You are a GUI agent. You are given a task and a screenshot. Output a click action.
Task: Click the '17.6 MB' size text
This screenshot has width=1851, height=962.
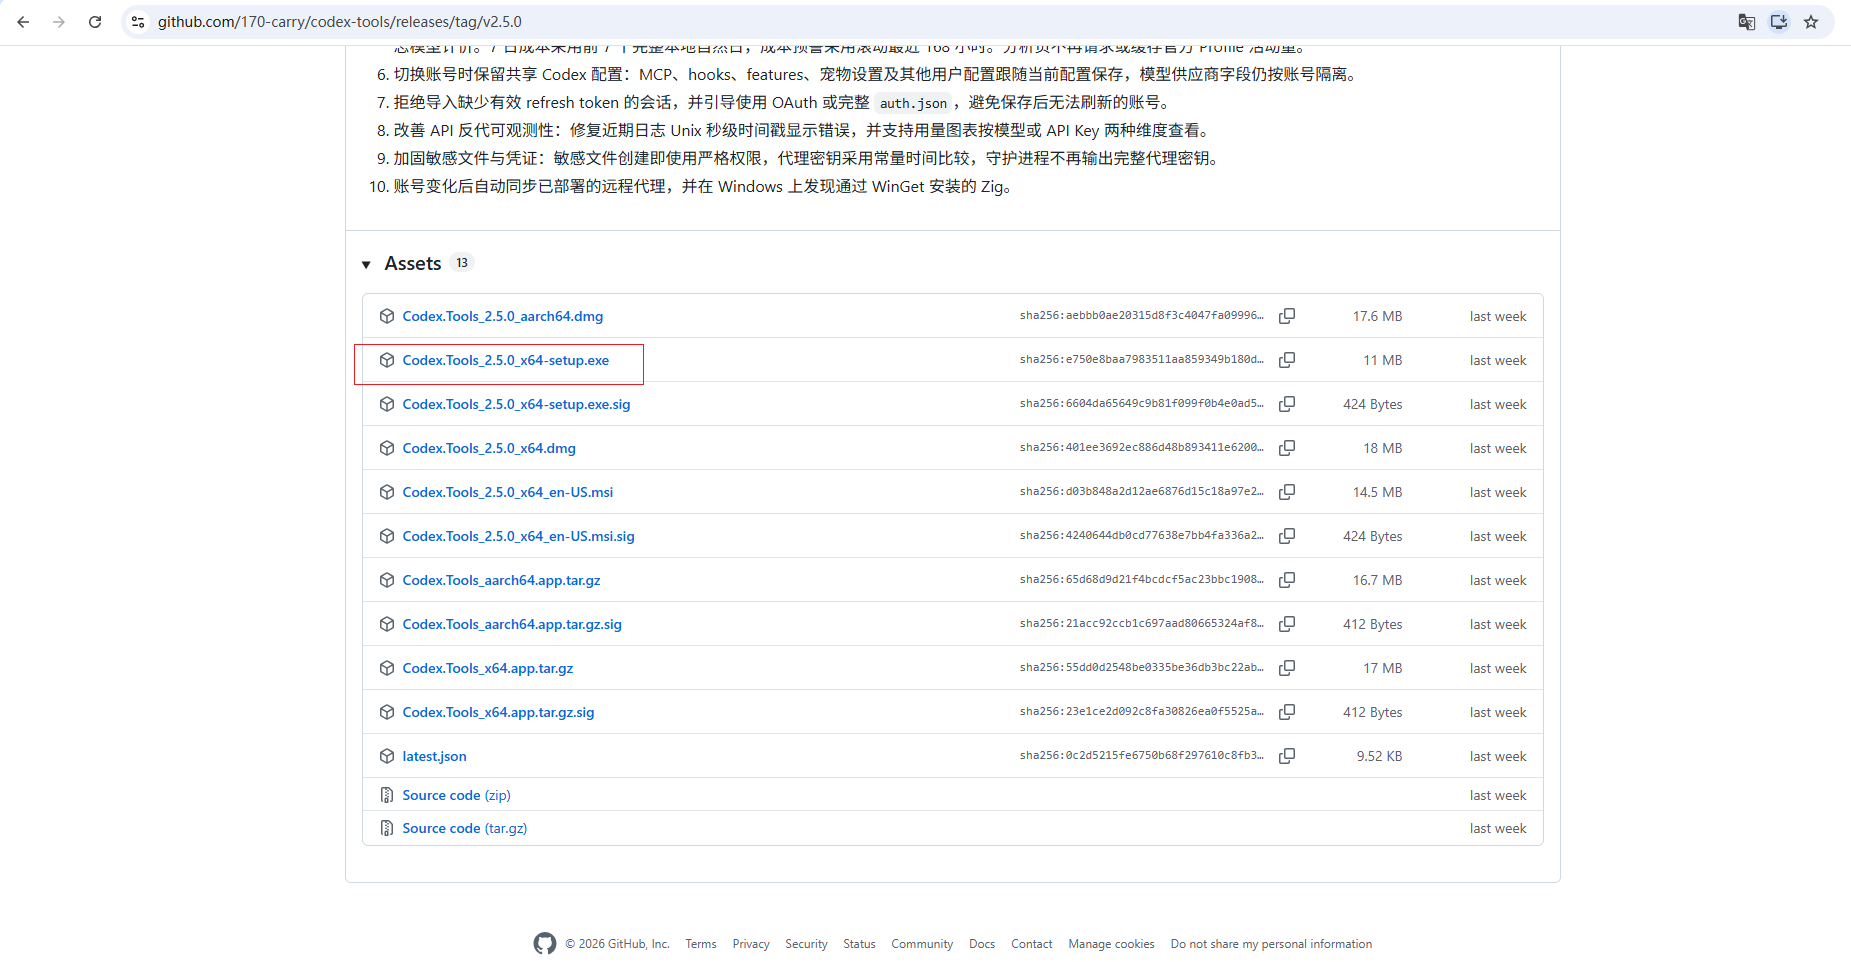click(1377, 316)
